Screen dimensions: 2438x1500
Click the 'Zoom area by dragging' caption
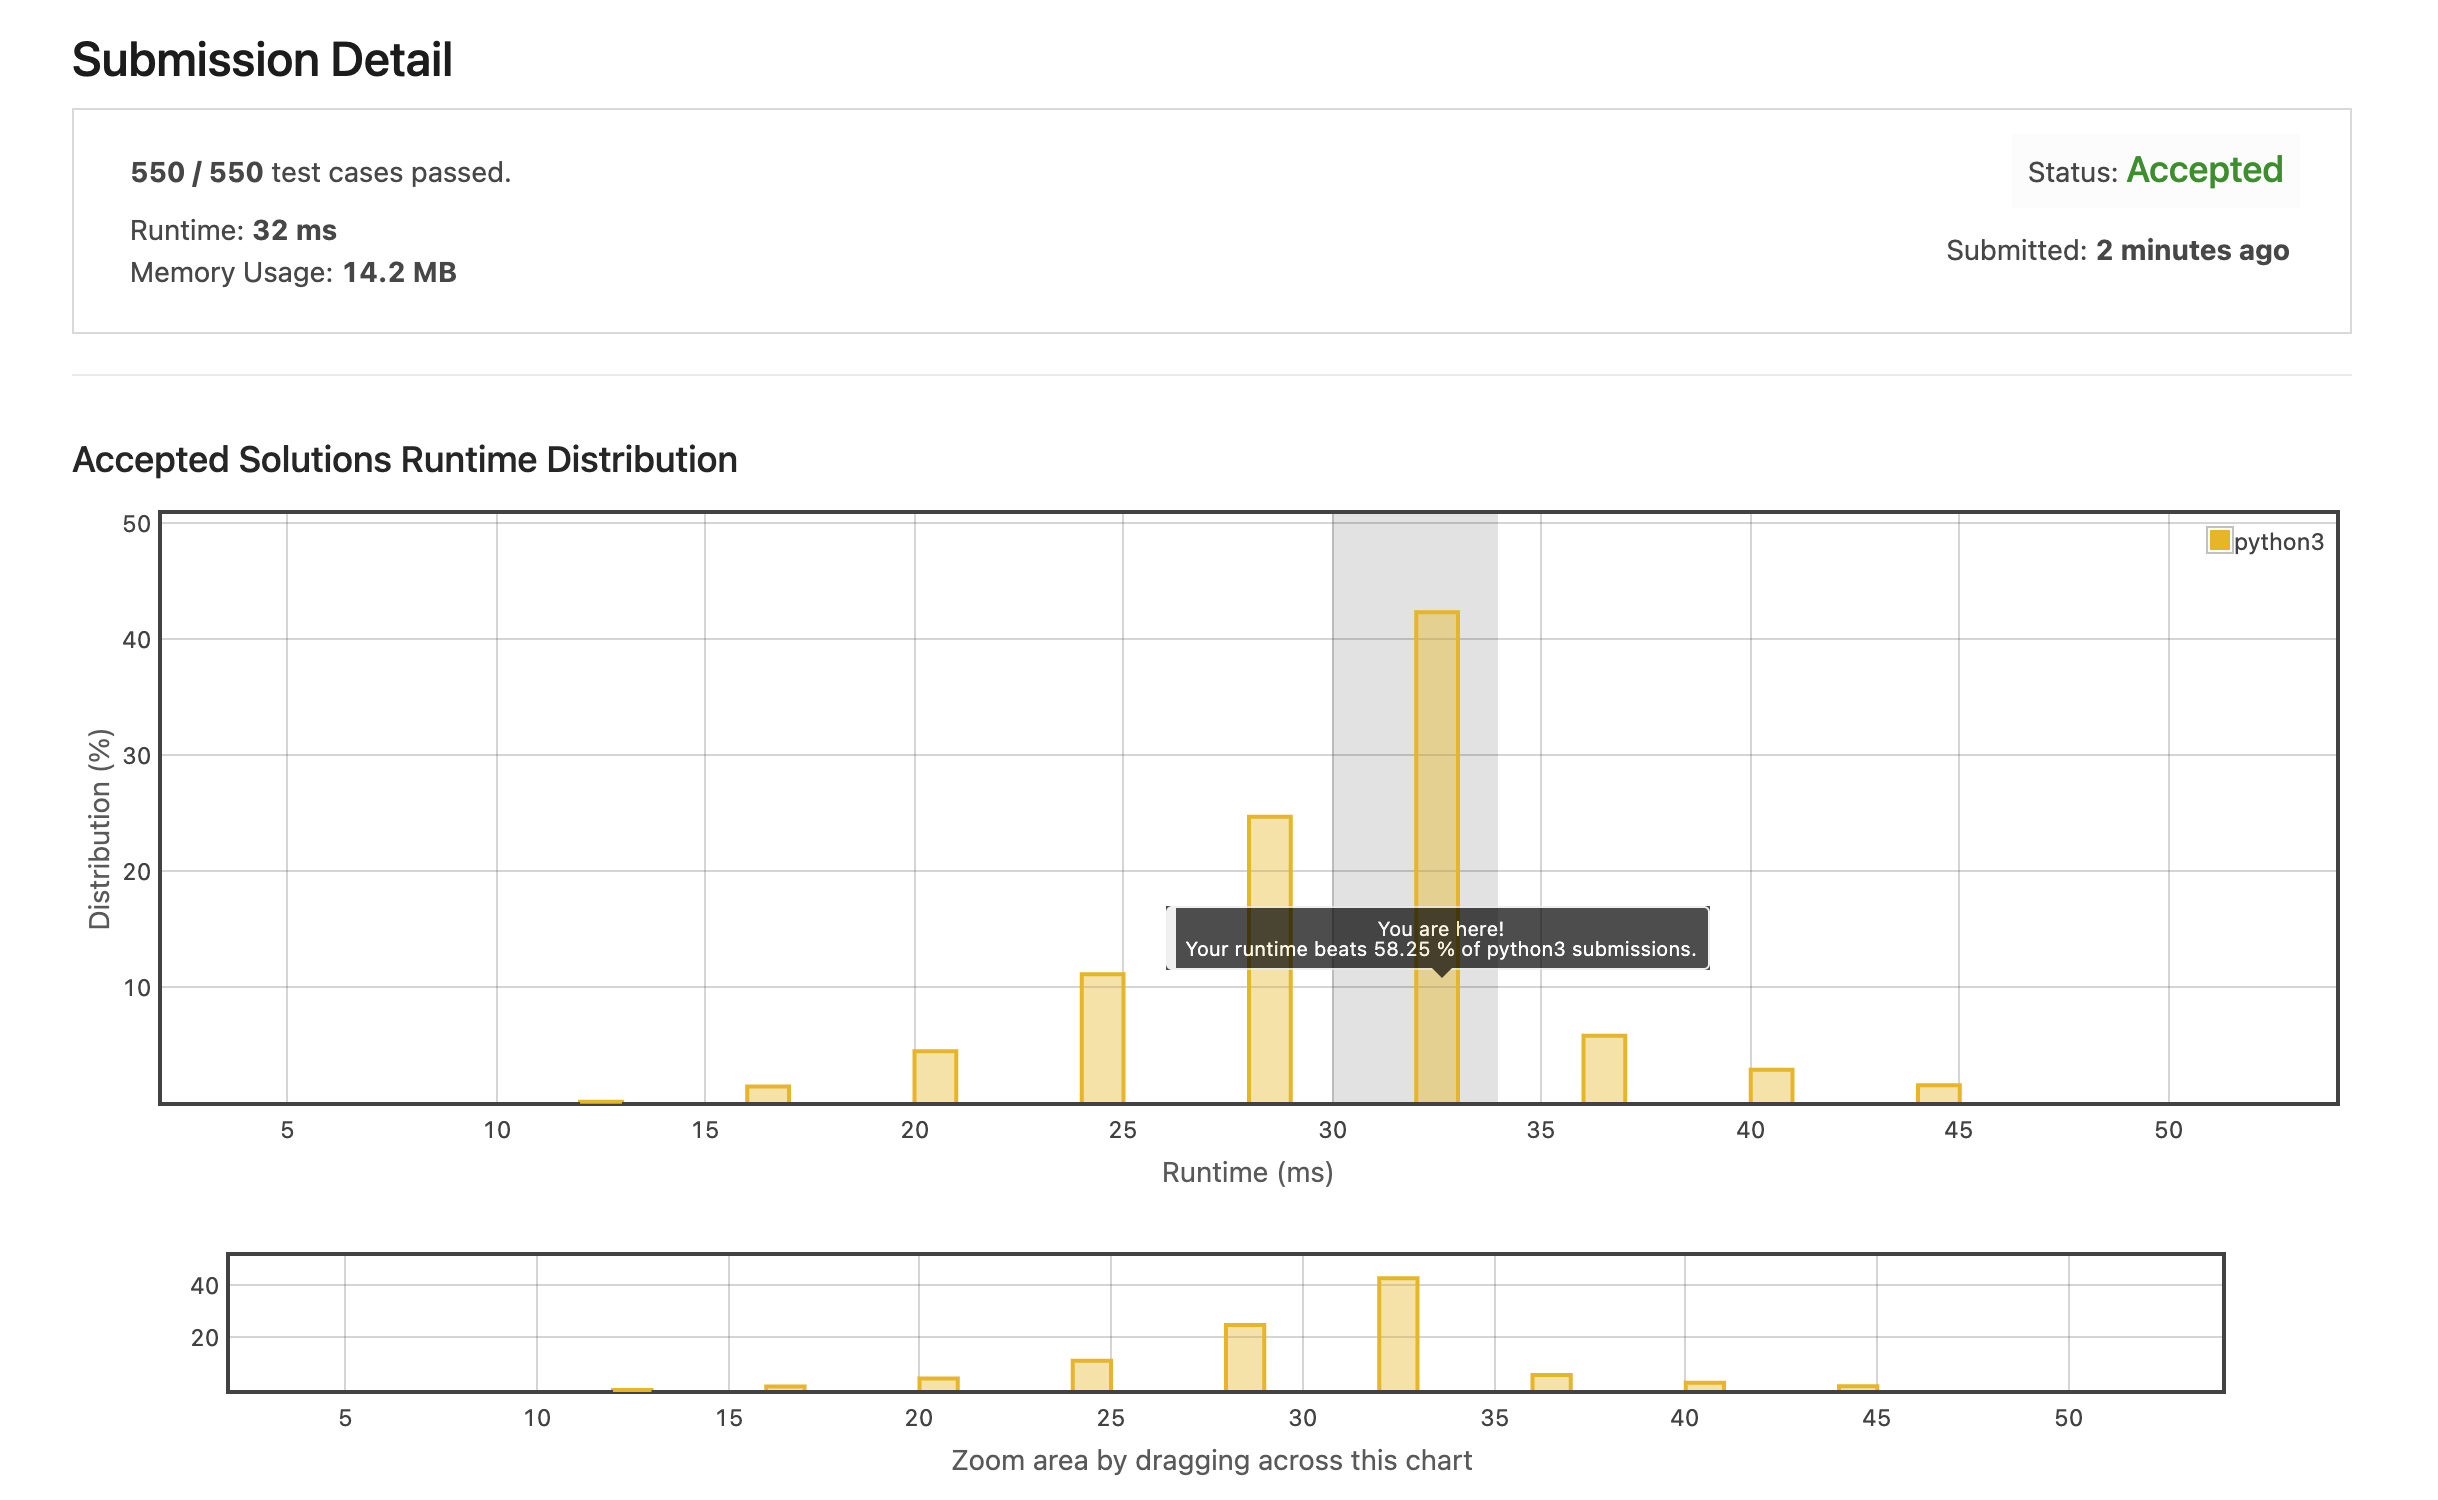click(x=1211, y=1460)
